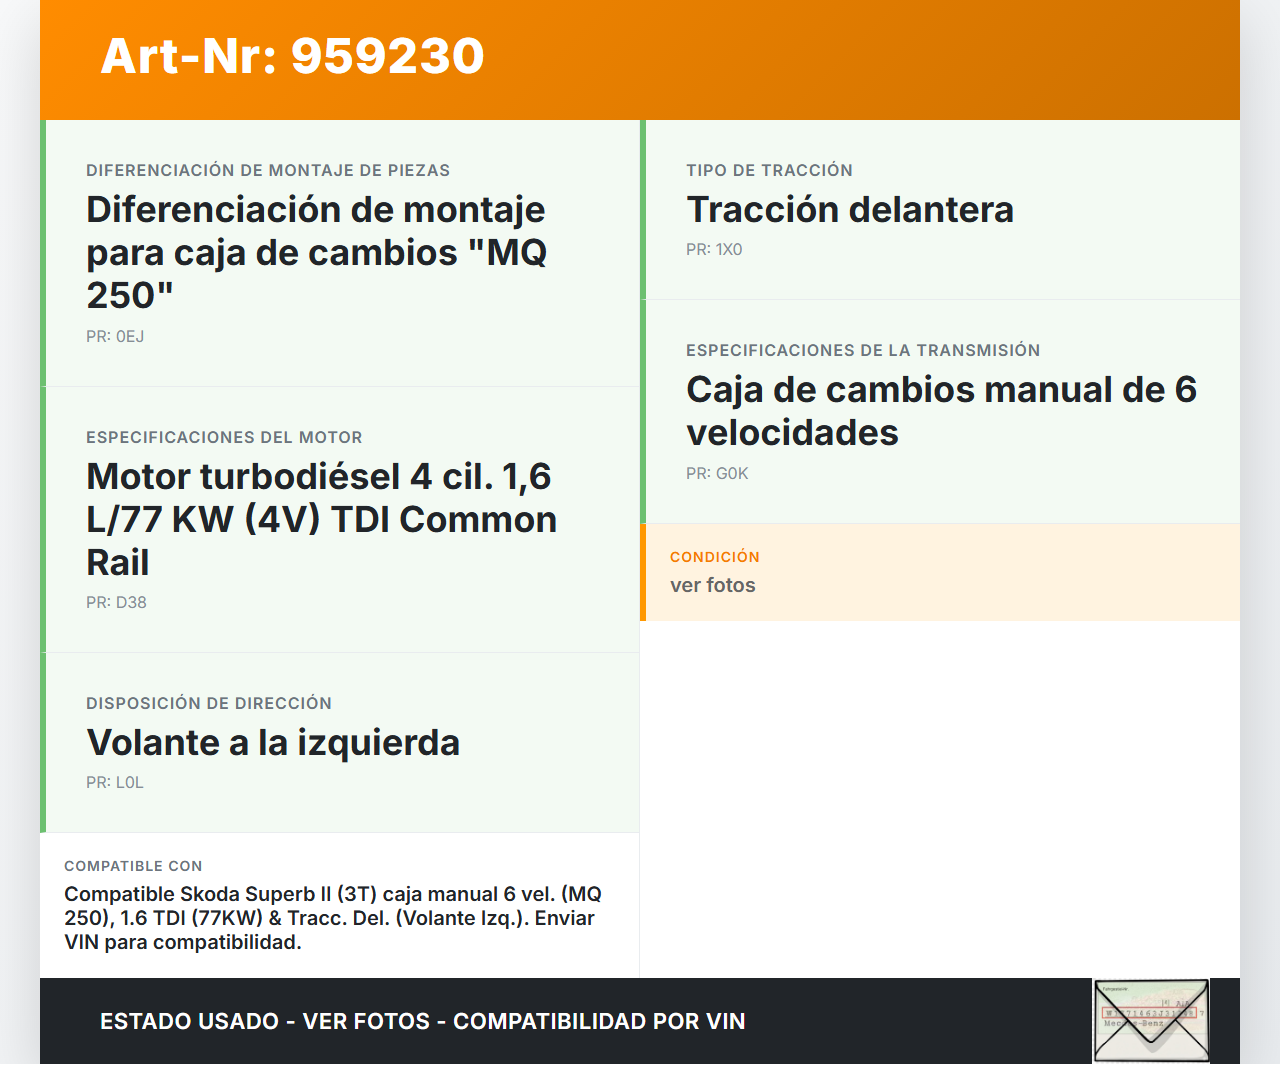Click the PR: 0EJ code
1280x1065 pixels.
[x=115, y=337]
